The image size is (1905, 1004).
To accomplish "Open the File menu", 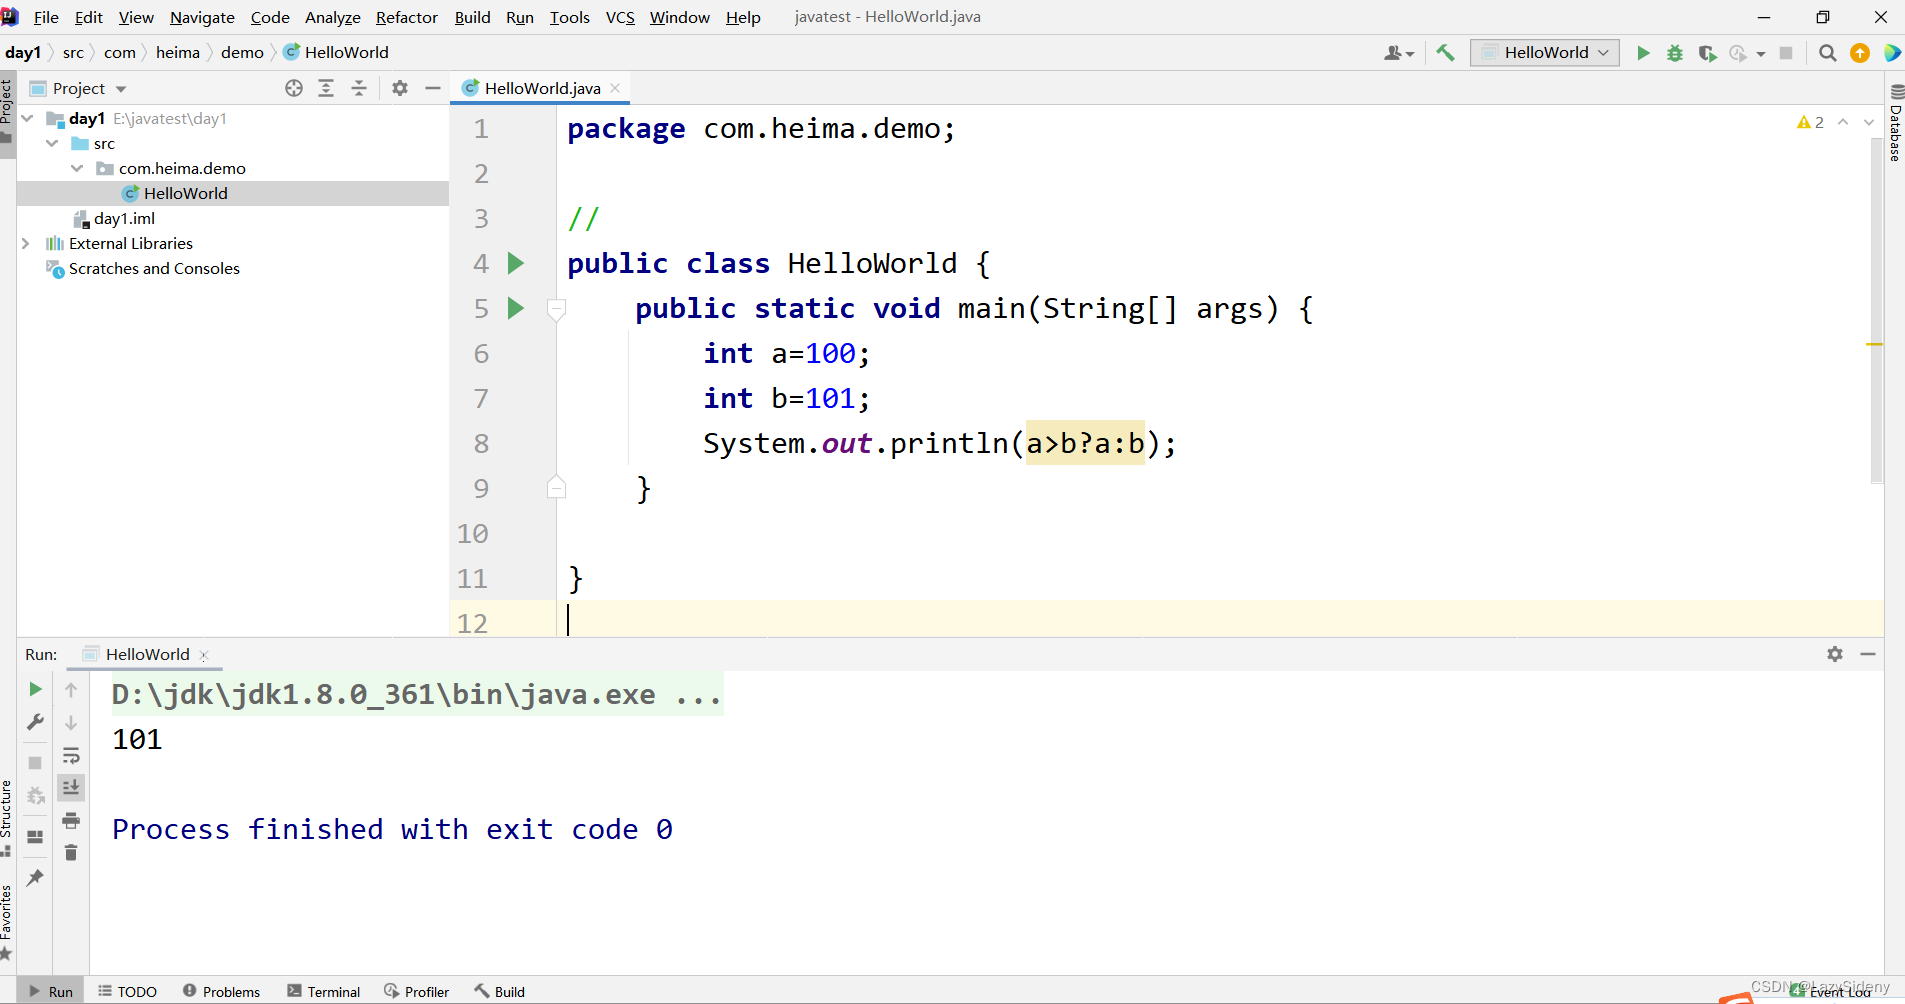I will pos(46,17).
